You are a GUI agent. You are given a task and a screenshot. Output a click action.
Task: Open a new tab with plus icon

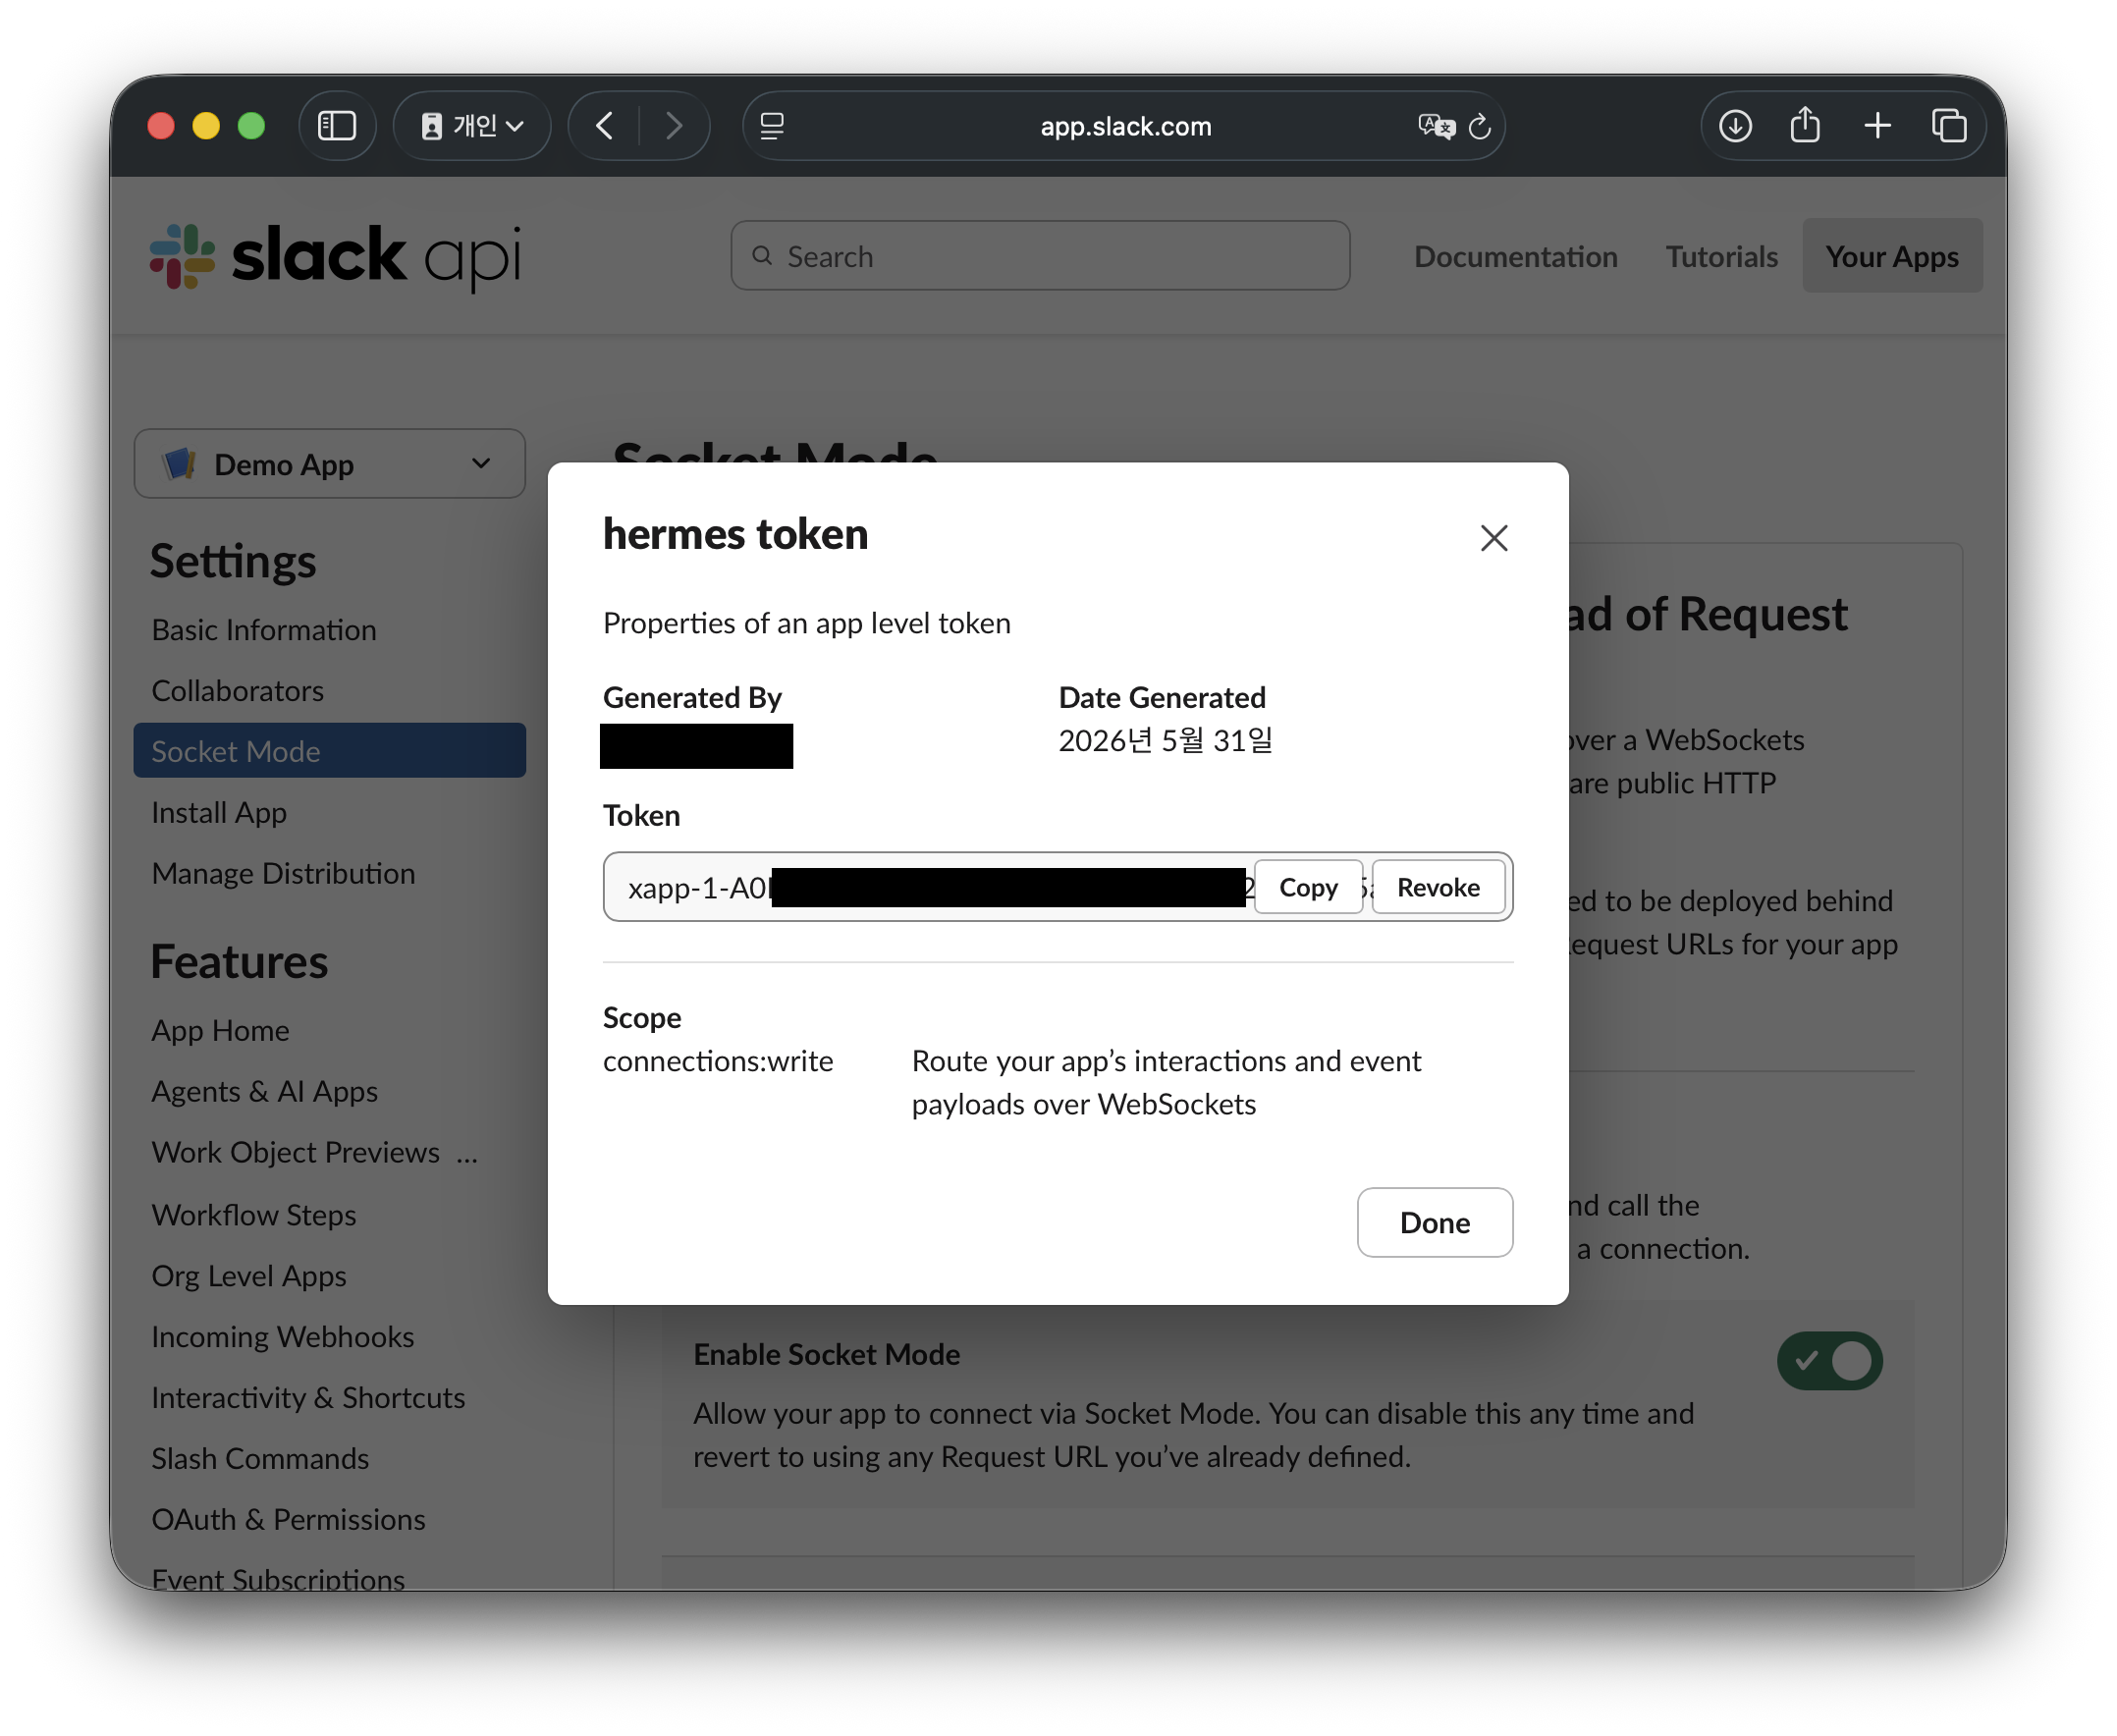1878,126
